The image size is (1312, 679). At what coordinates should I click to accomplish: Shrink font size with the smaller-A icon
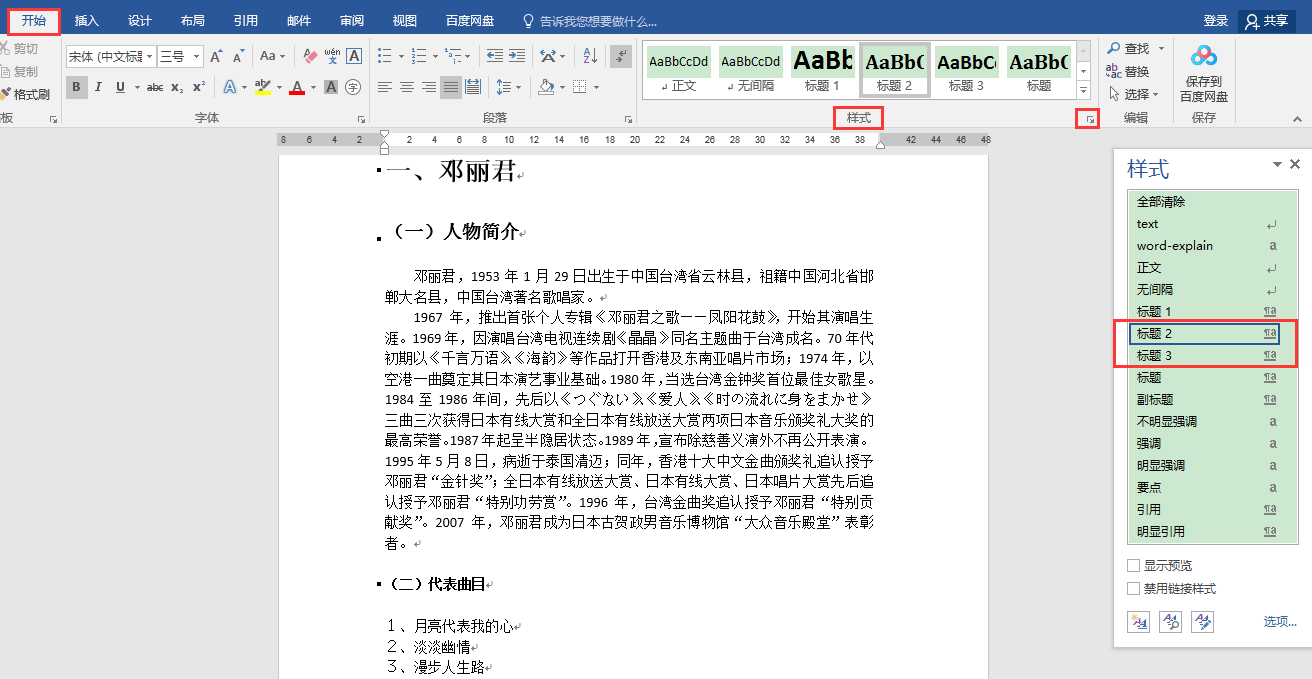click(x=237, y=57)
